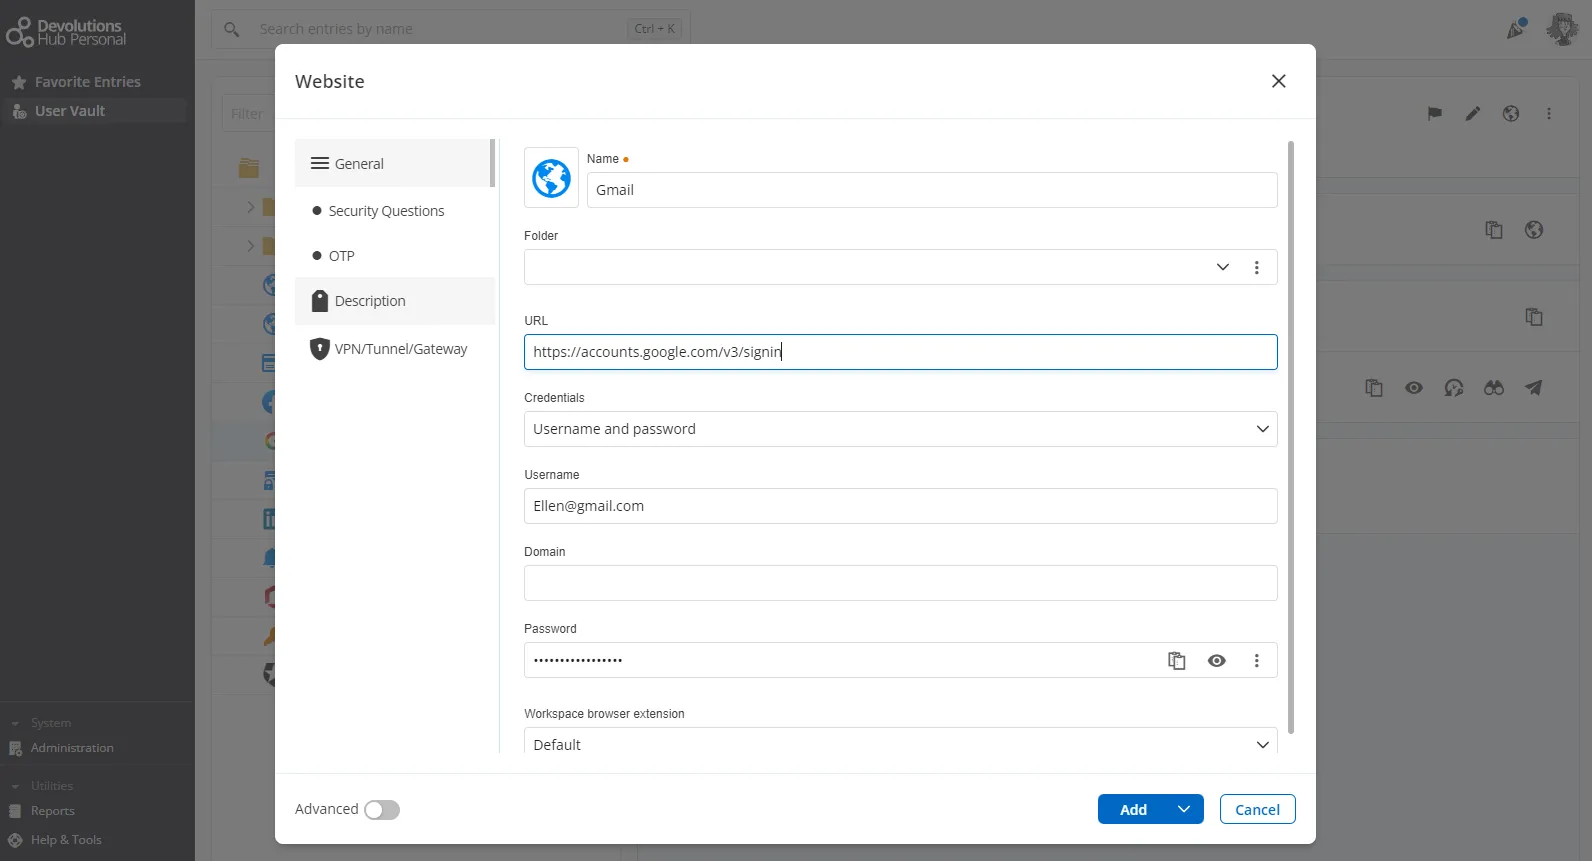
Task: Click the General tab hamburger icon
Action: (320, 163)
